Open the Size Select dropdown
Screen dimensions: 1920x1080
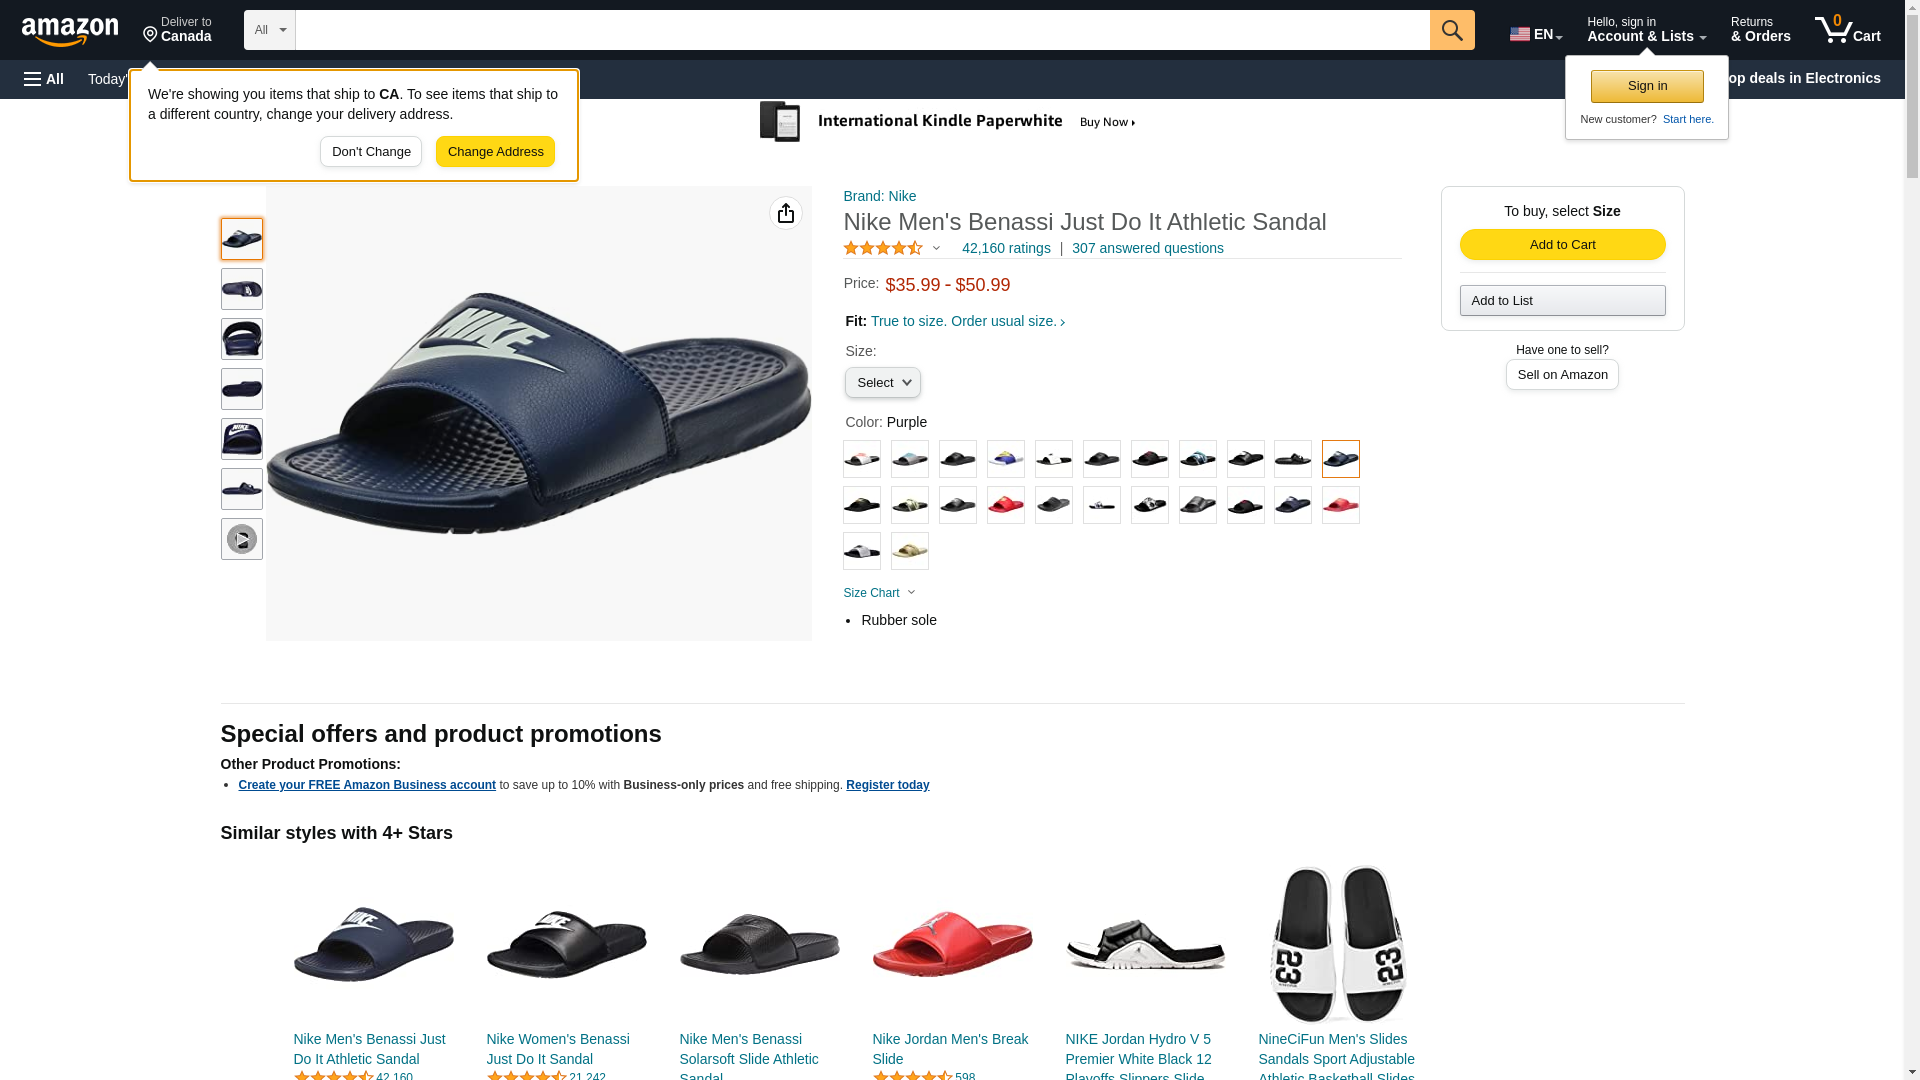click(882, 383)
